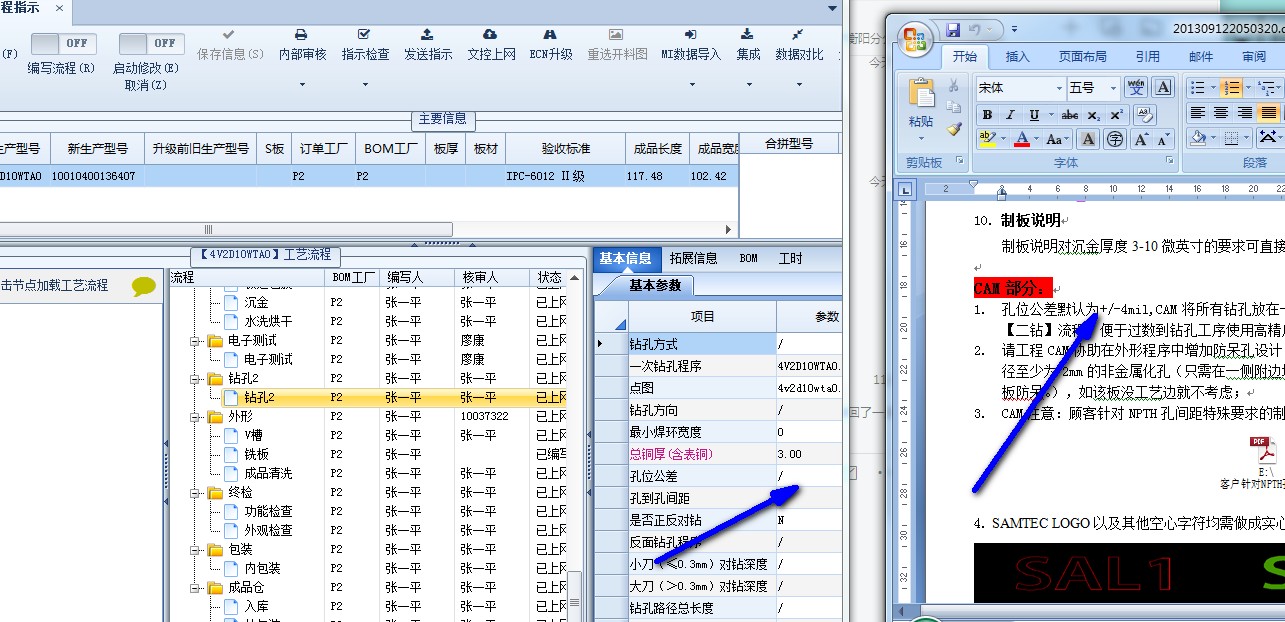Select 成品清洗 node in process tree

point(268,473)
